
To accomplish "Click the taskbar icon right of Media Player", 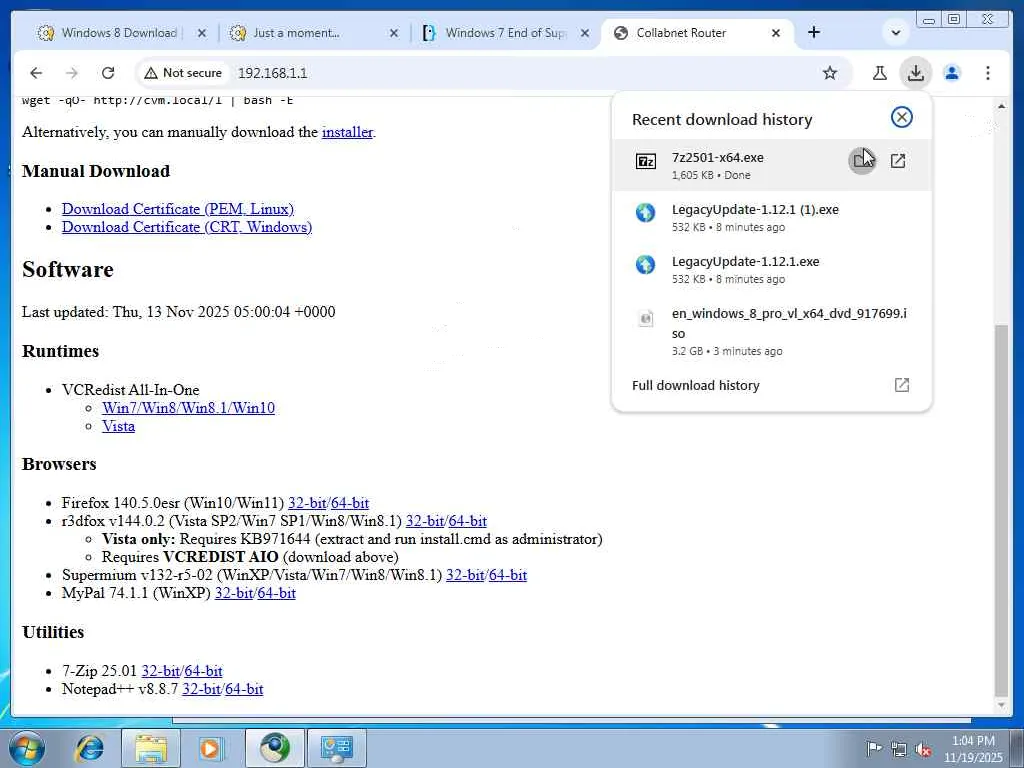I will [x=274, y=748].
